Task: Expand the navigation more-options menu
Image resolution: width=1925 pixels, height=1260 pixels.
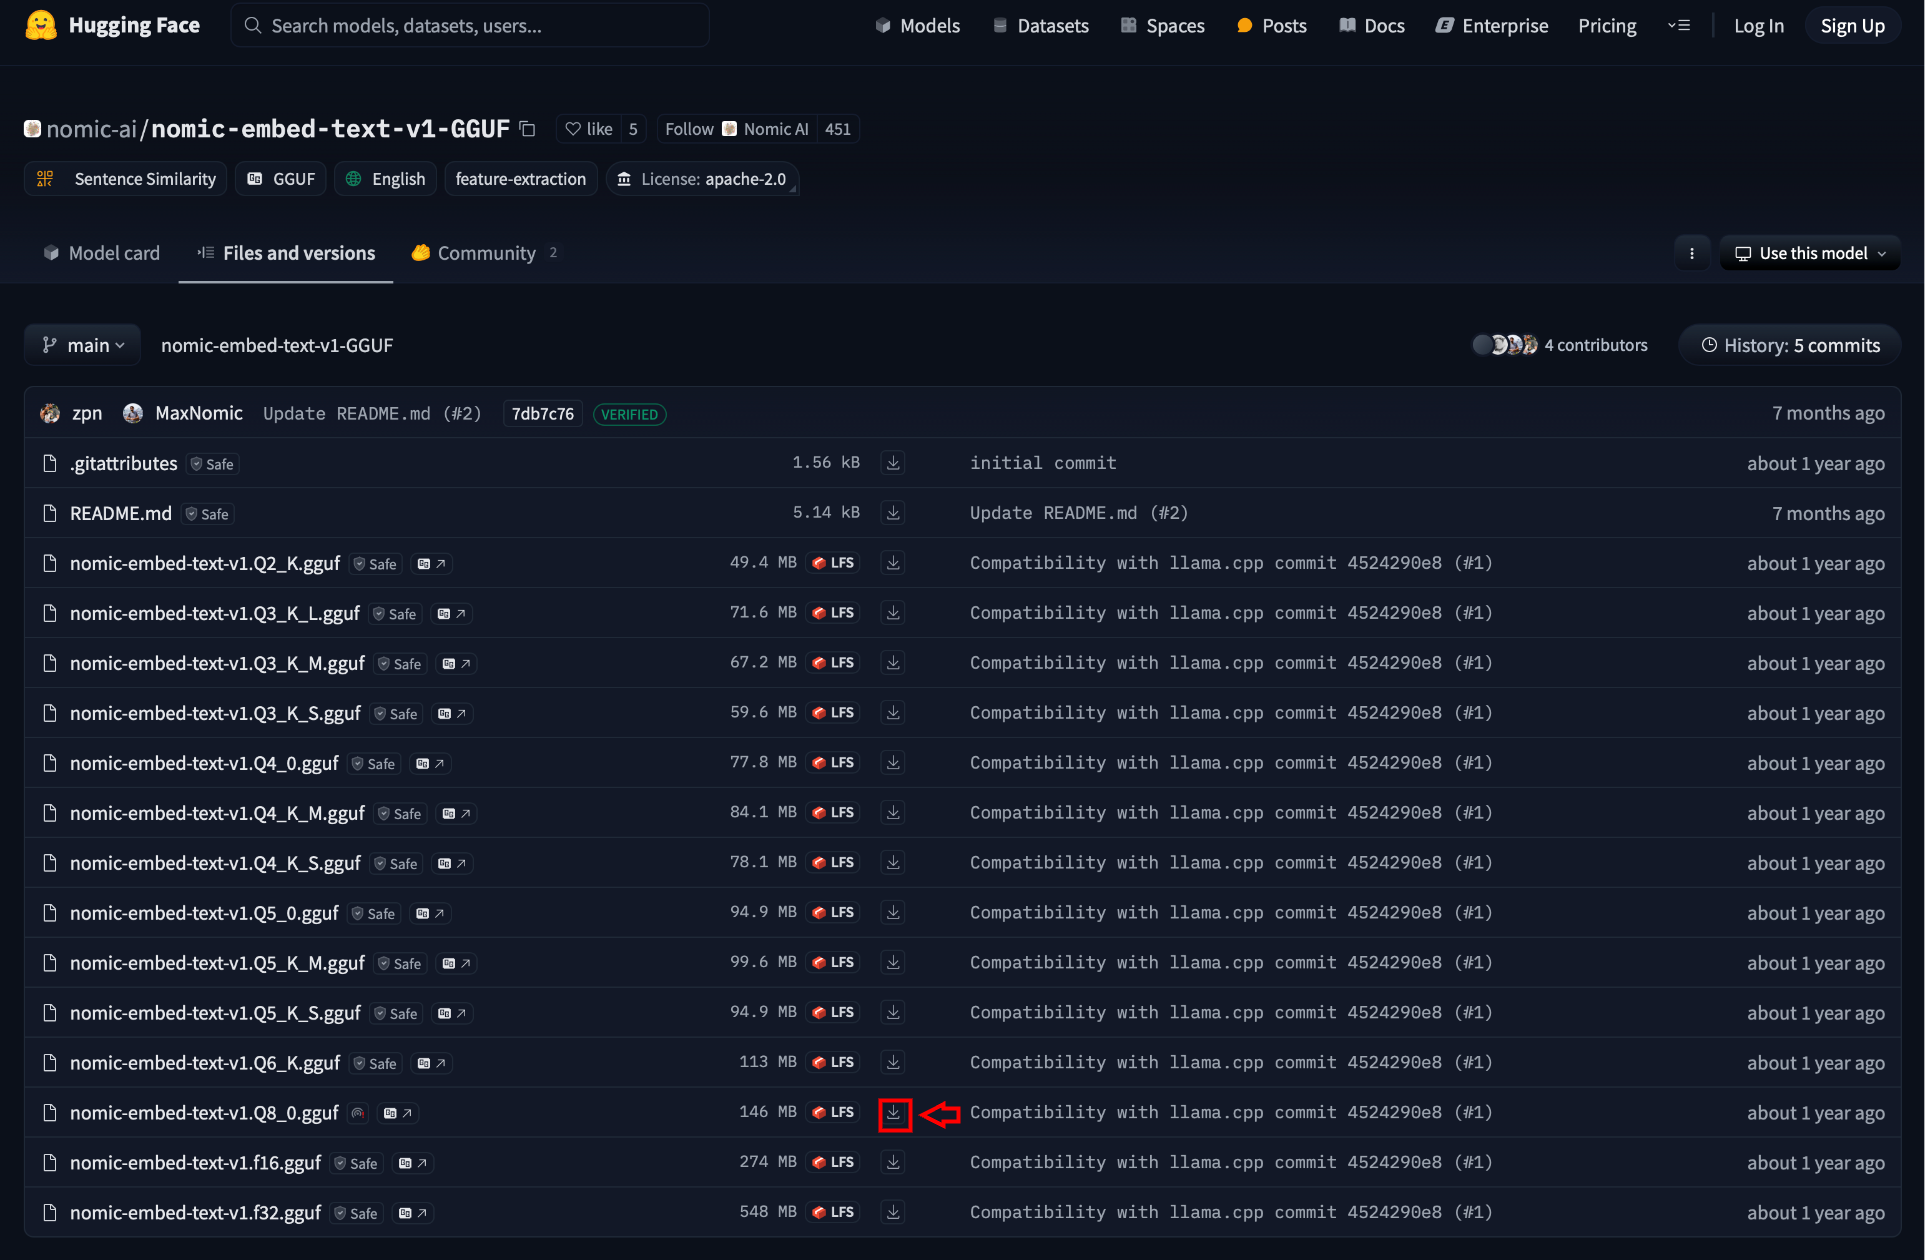Action: (1679, 26)
